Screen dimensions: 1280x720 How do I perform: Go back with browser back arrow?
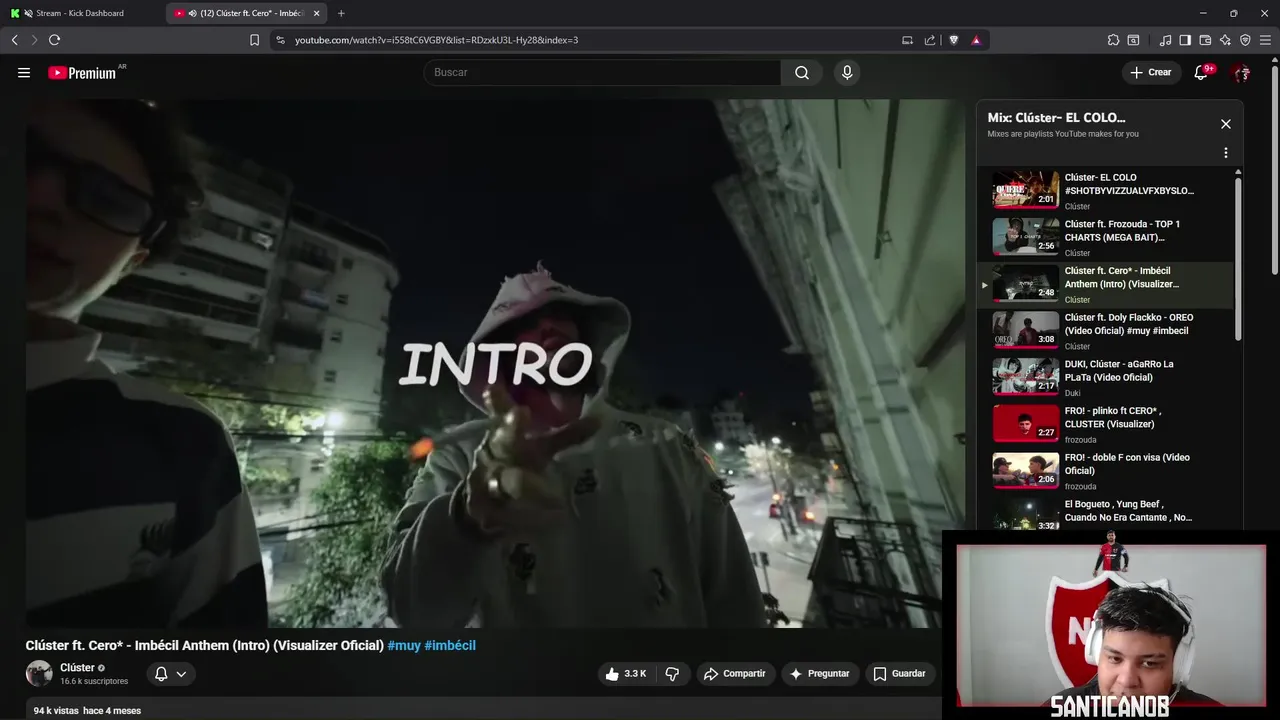[x=14, y=40]
